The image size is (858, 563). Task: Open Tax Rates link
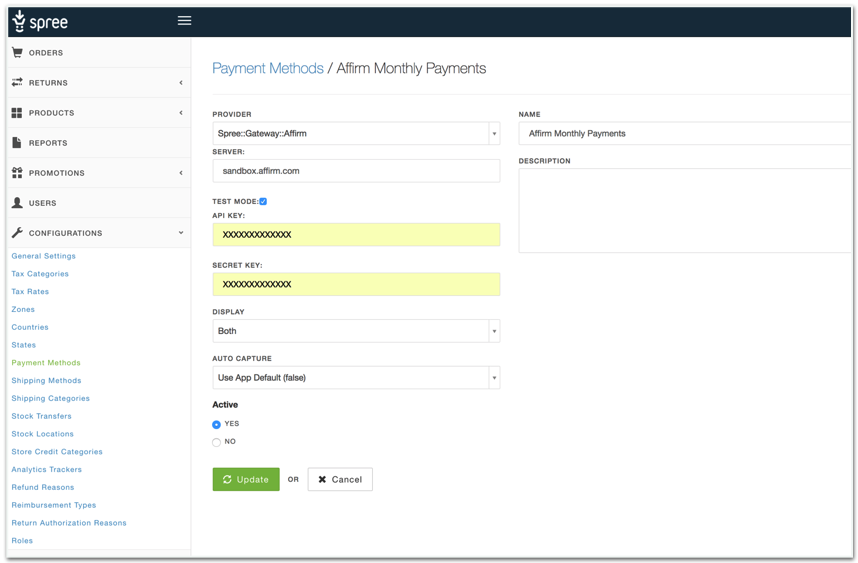30,292
